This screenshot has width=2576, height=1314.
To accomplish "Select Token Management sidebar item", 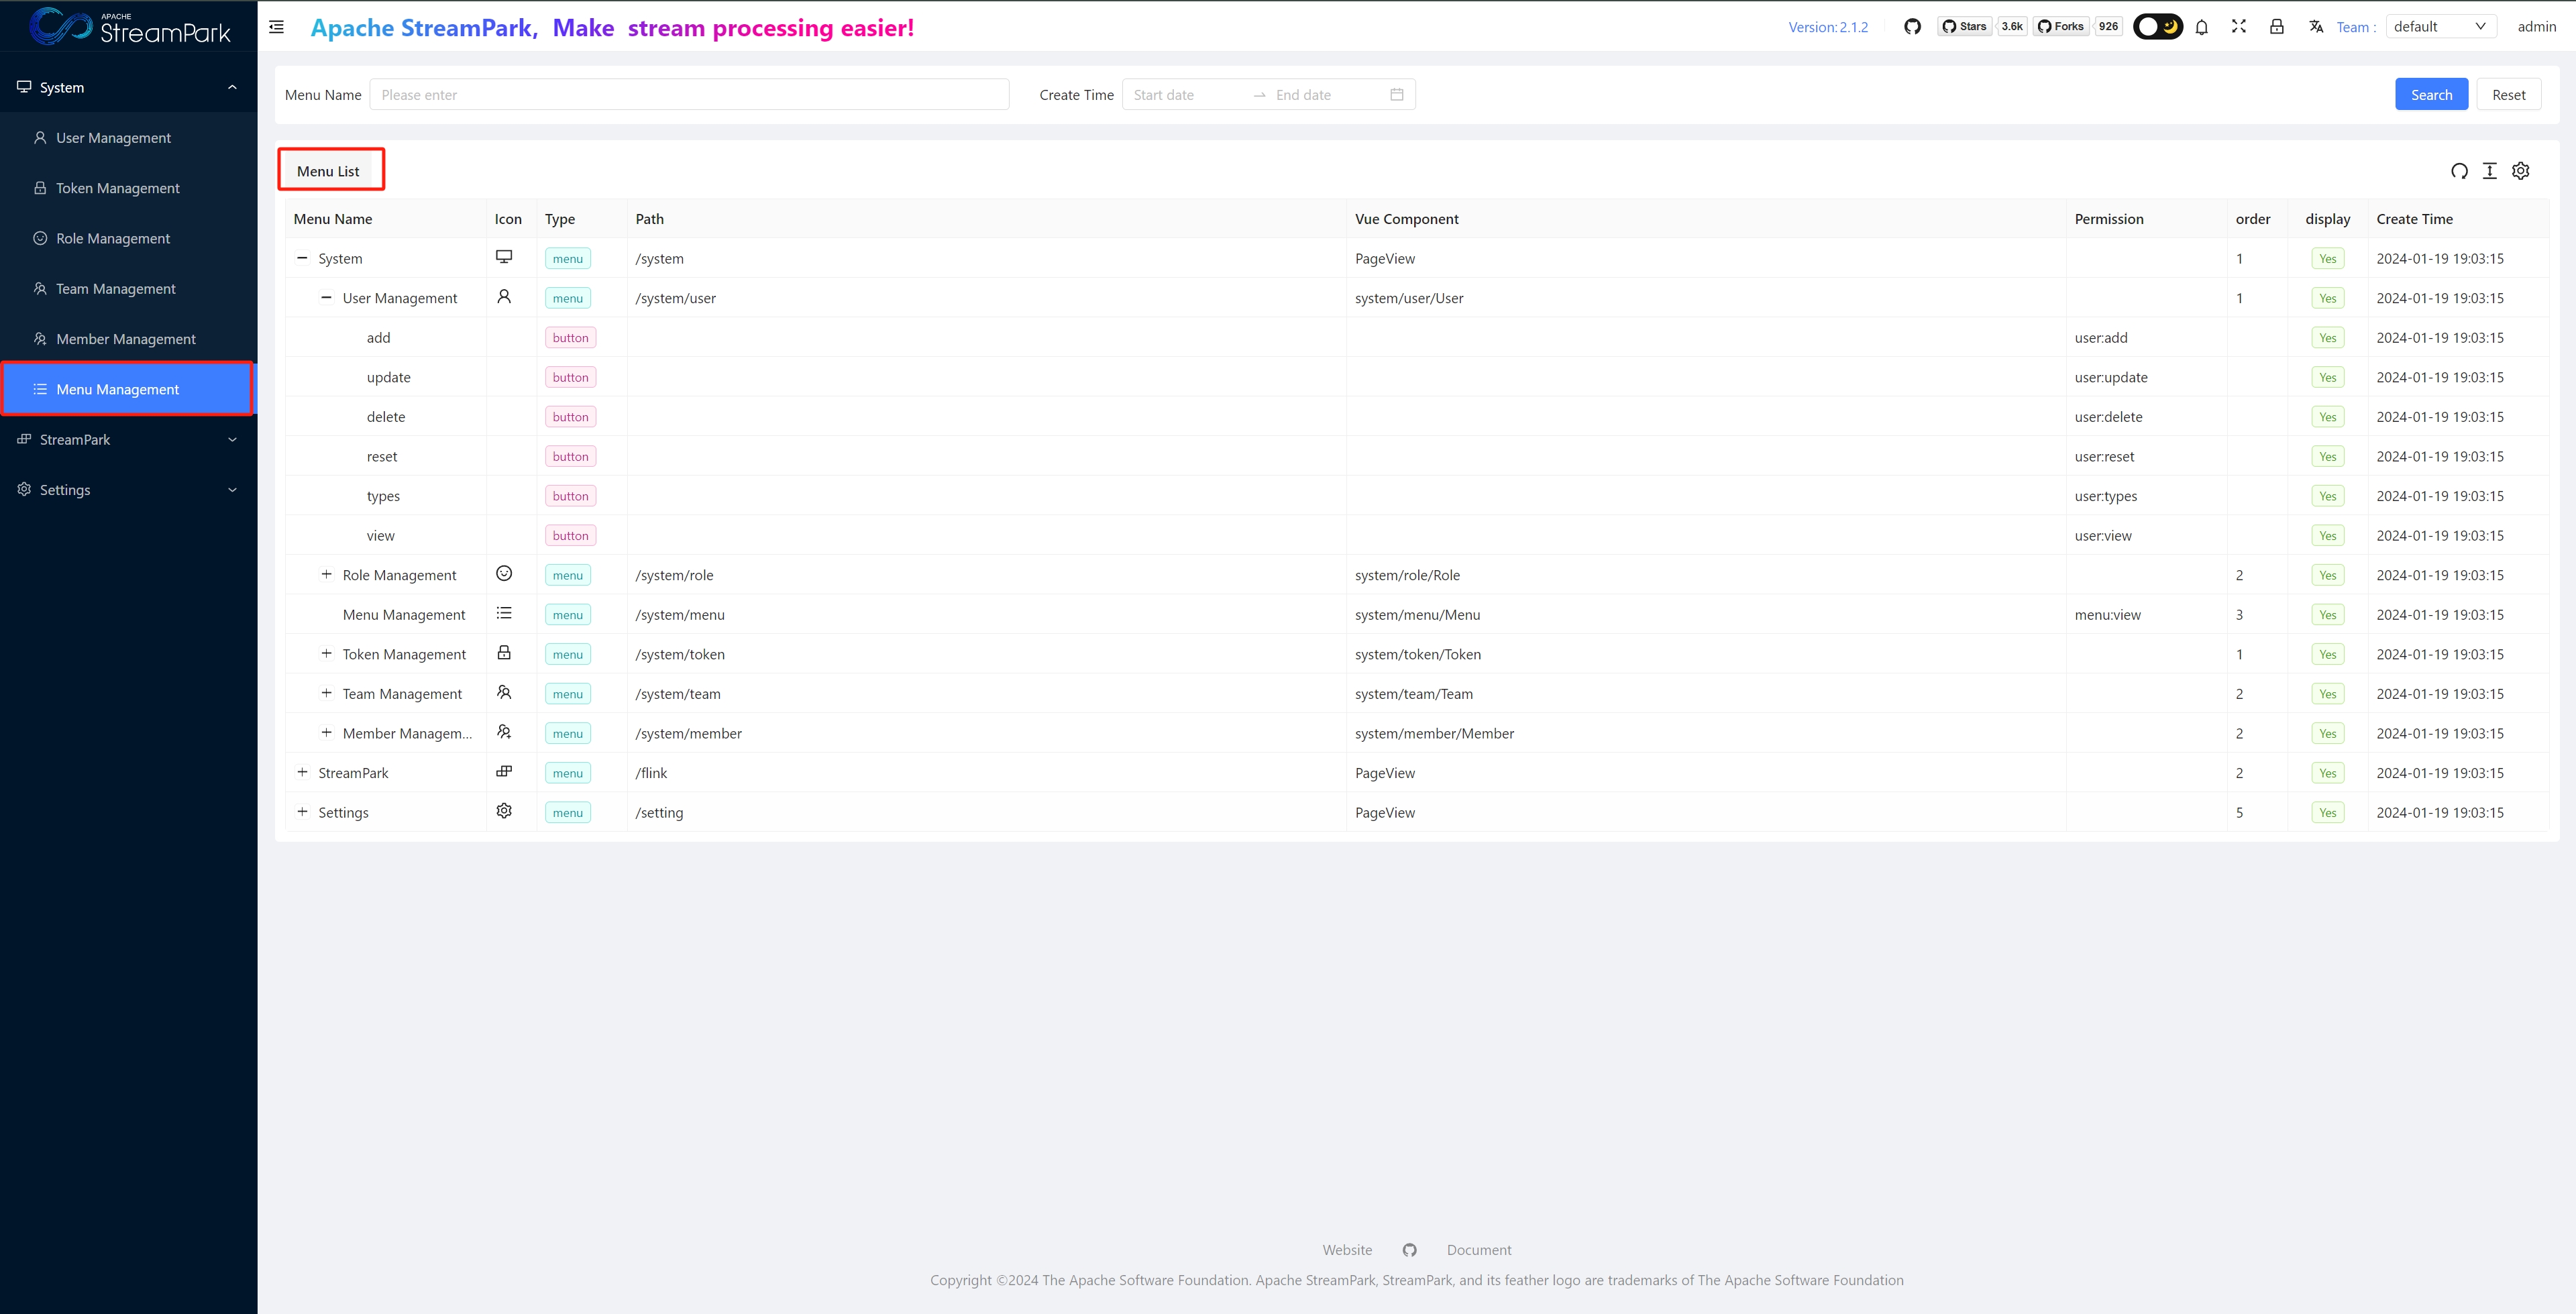I will [x=118, y=188].
